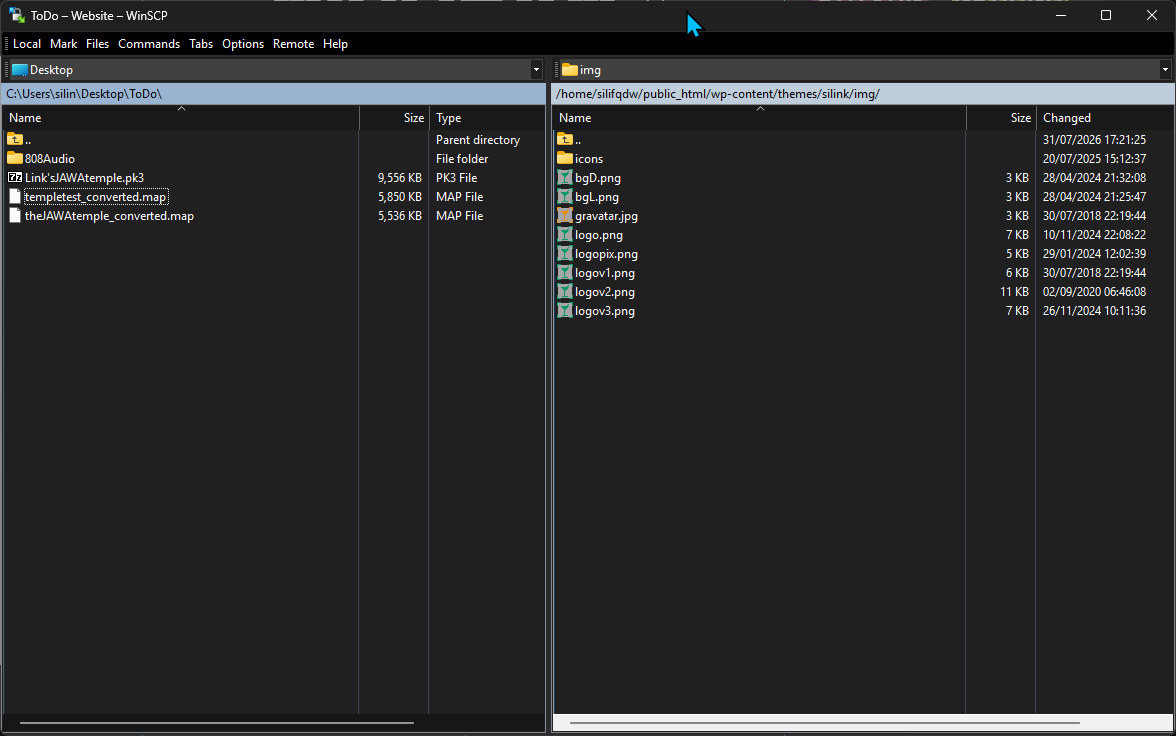
Task: Select the icons folder icon in remote panel
Action: [565, 158]
